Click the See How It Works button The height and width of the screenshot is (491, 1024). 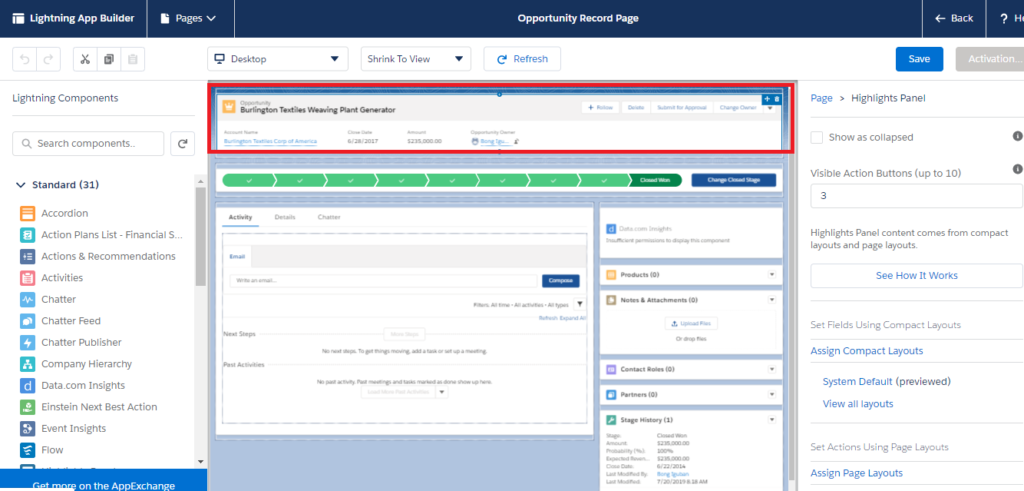916,276
